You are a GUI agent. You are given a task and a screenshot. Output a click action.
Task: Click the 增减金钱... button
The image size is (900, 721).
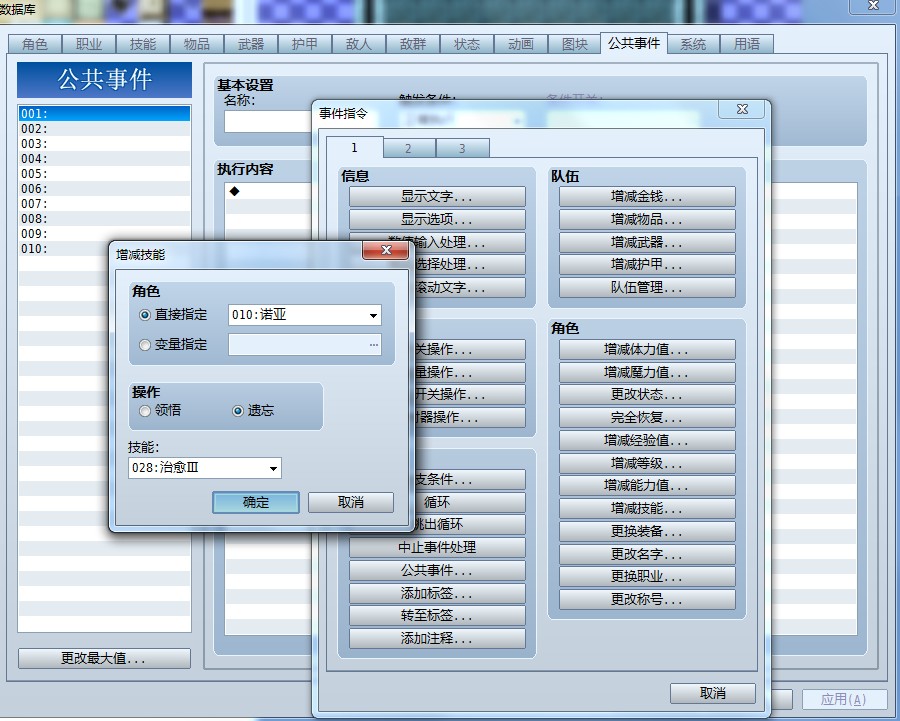click(x=647, y=196)
